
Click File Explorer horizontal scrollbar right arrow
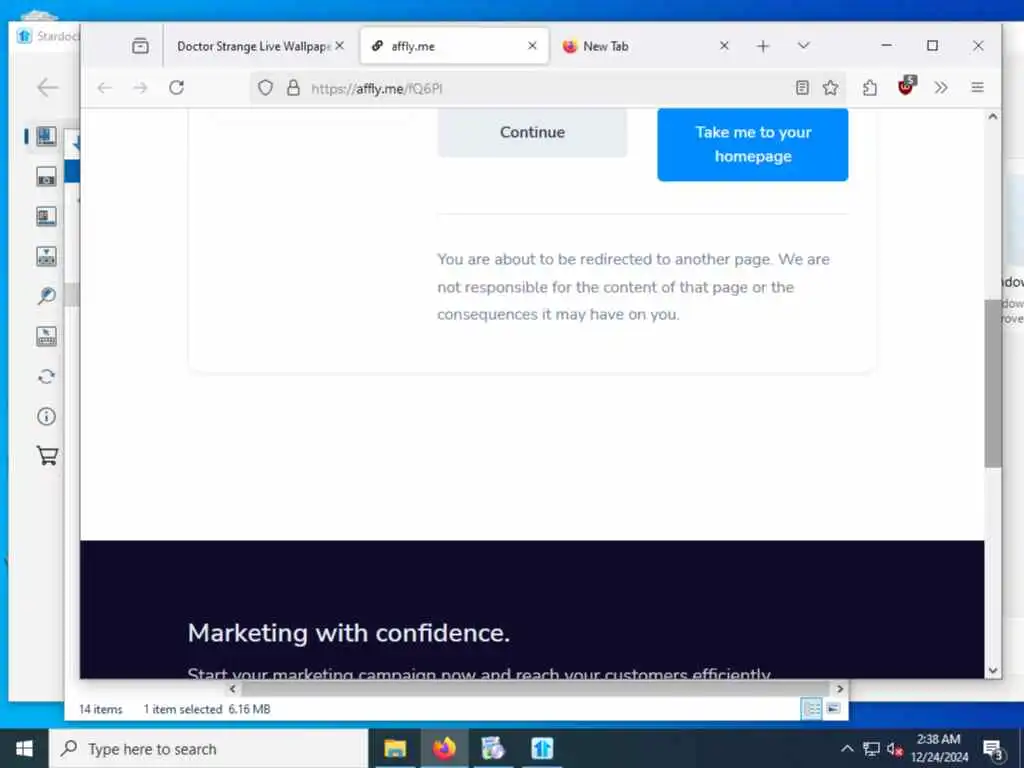click(x=840, y=688)
